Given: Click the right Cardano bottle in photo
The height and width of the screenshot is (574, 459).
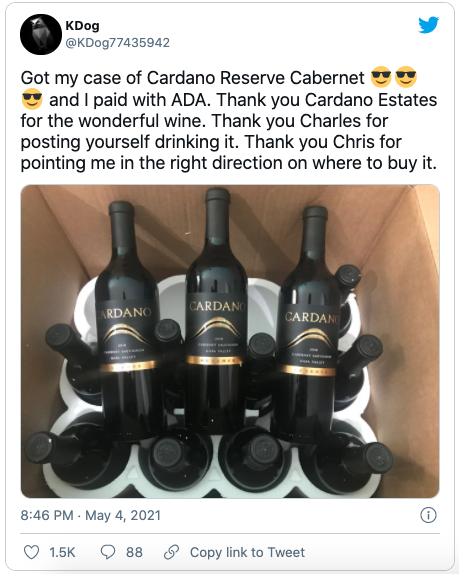Looking at the screenshot, I should click(x=311, y=322).
